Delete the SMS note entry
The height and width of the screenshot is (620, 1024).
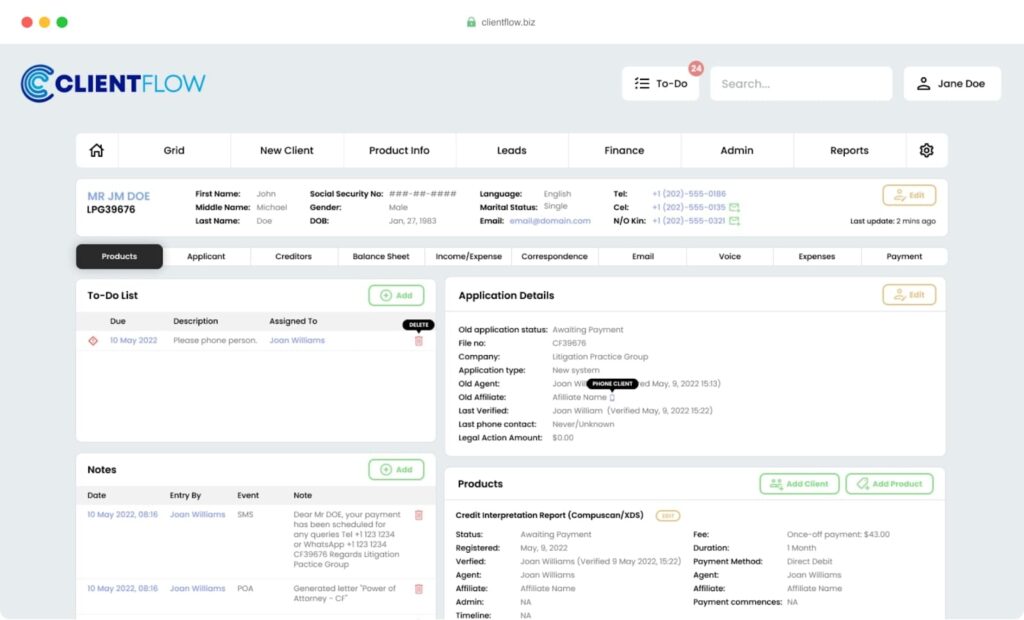tap(419, 515)
